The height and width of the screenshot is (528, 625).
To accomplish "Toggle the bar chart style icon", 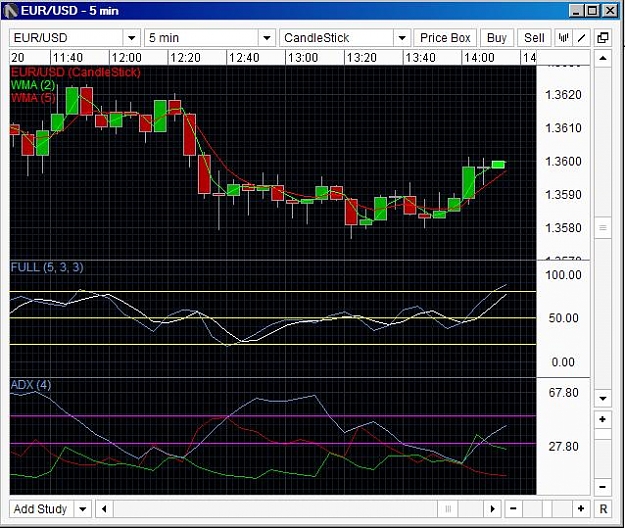I will click(563, 38).
